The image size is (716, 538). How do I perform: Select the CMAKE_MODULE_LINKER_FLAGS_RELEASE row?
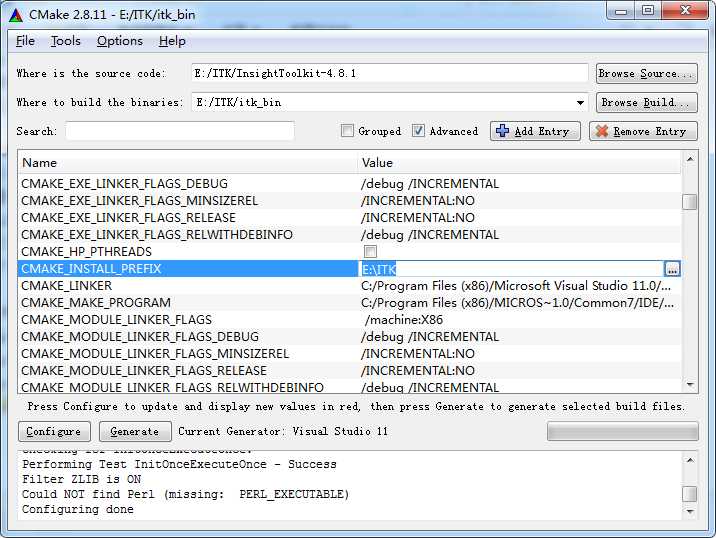[x=349, y=370]
